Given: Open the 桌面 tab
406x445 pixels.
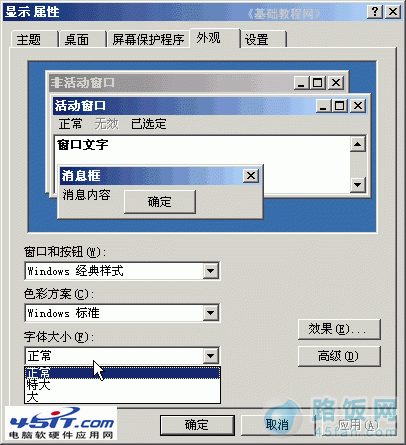Looking at the screenshot, I should tap(82, 39).
